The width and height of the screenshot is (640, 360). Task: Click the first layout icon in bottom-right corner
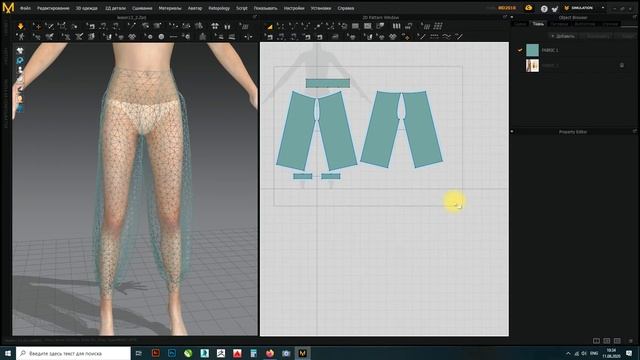coord(596,340)
